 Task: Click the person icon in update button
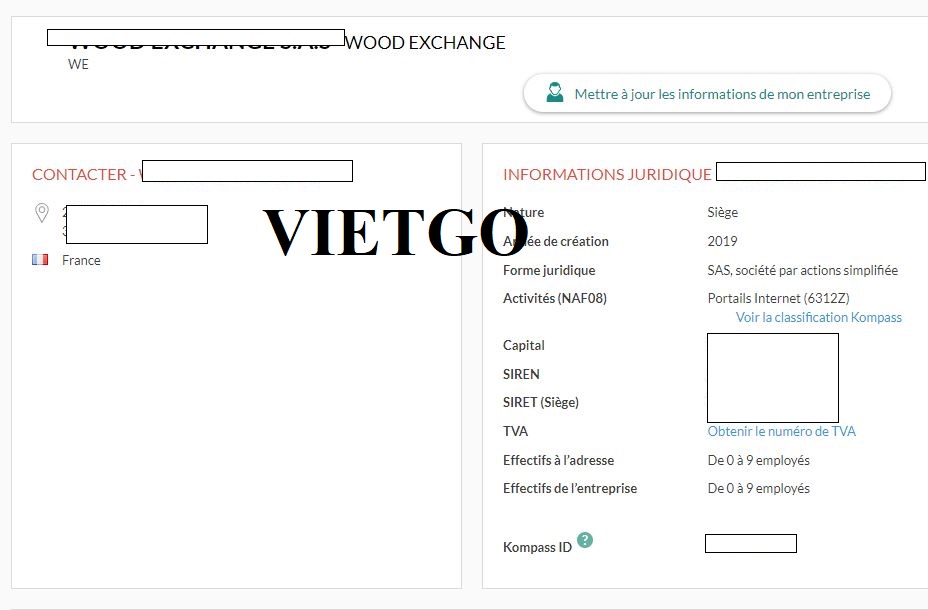click(554, 93)
